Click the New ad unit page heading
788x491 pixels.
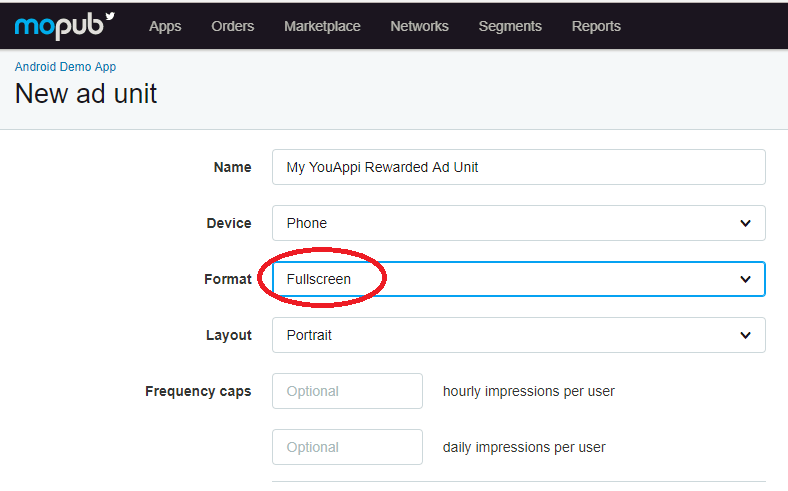point(86,95)
